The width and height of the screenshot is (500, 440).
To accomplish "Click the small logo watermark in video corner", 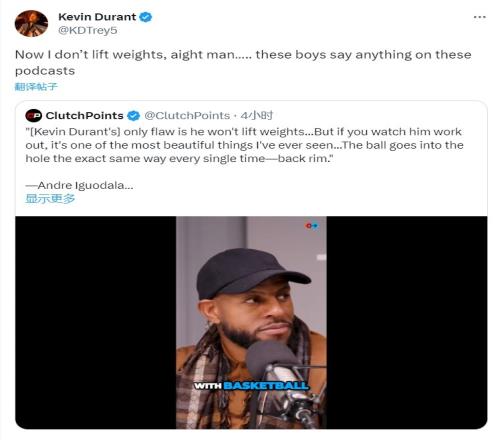I will tap(312, 226).
